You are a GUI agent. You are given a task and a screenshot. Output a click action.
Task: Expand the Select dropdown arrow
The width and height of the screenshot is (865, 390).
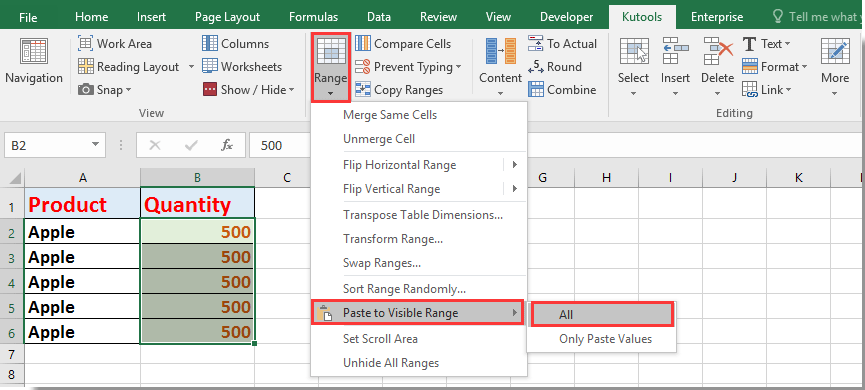pyautogui.click(x=633, y=93)
